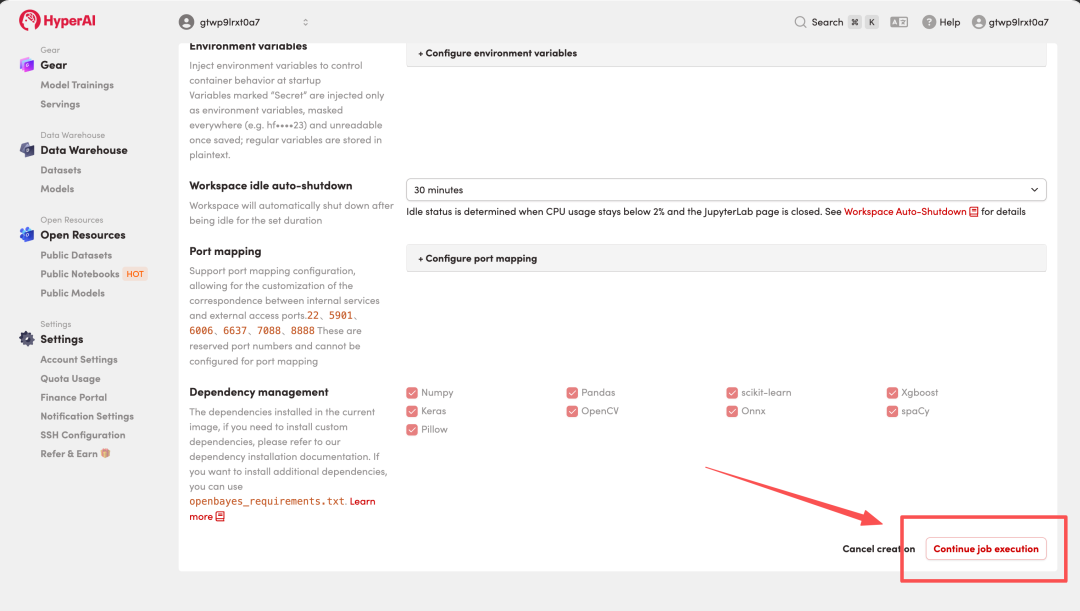
Task: Go to Model Trainings in sidebar
Action: pos(77,85)
